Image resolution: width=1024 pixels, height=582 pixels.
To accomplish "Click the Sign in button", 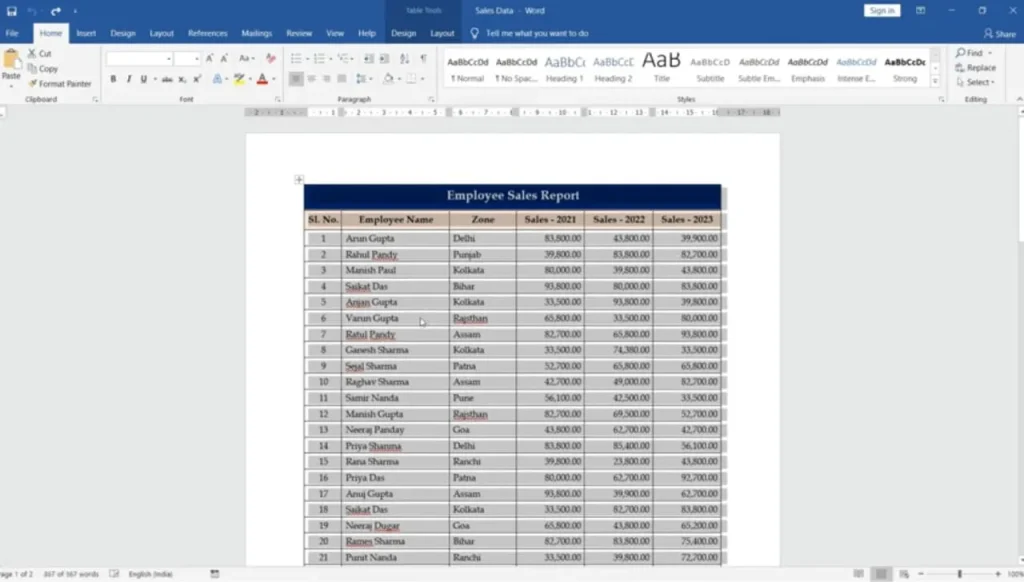I will tap(882, 10).
